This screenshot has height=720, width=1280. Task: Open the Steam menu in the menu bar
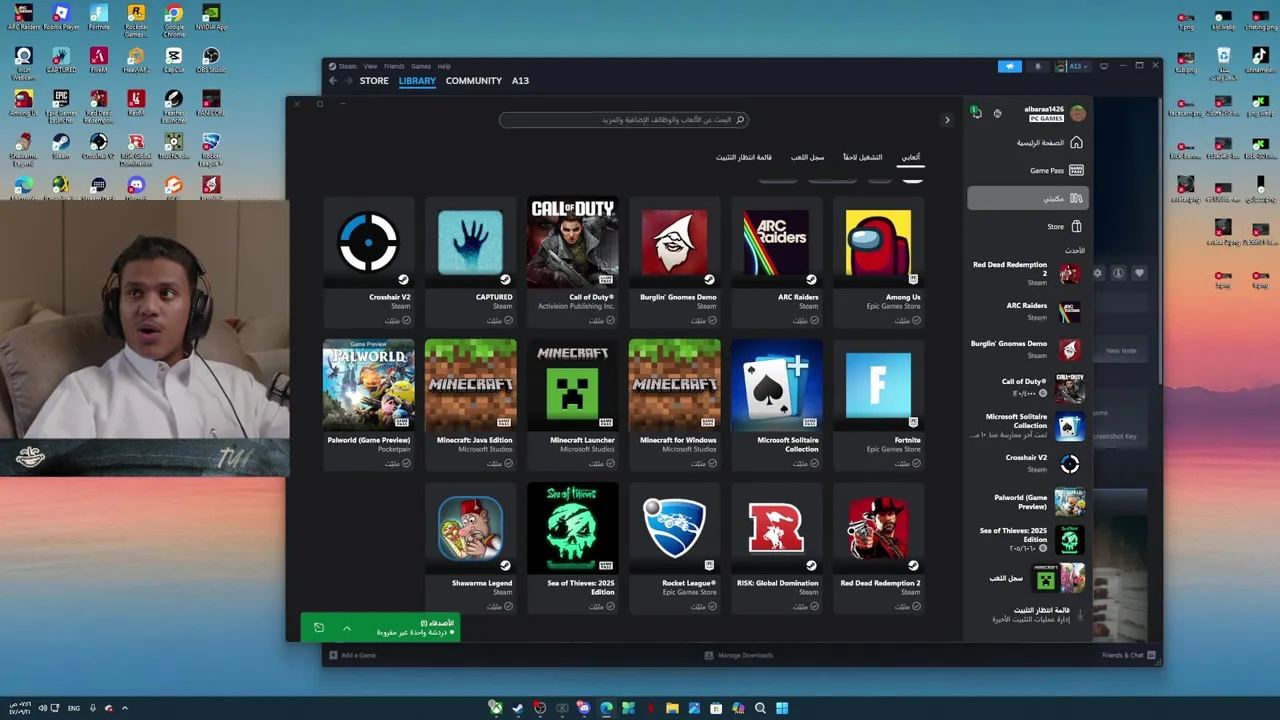[347, 66]
